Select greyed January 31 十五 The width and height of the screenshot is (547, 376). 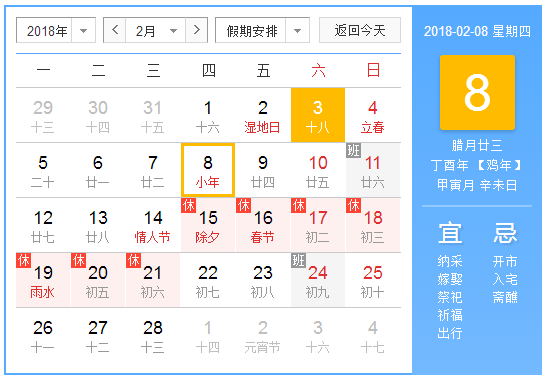tap(153, 115)
